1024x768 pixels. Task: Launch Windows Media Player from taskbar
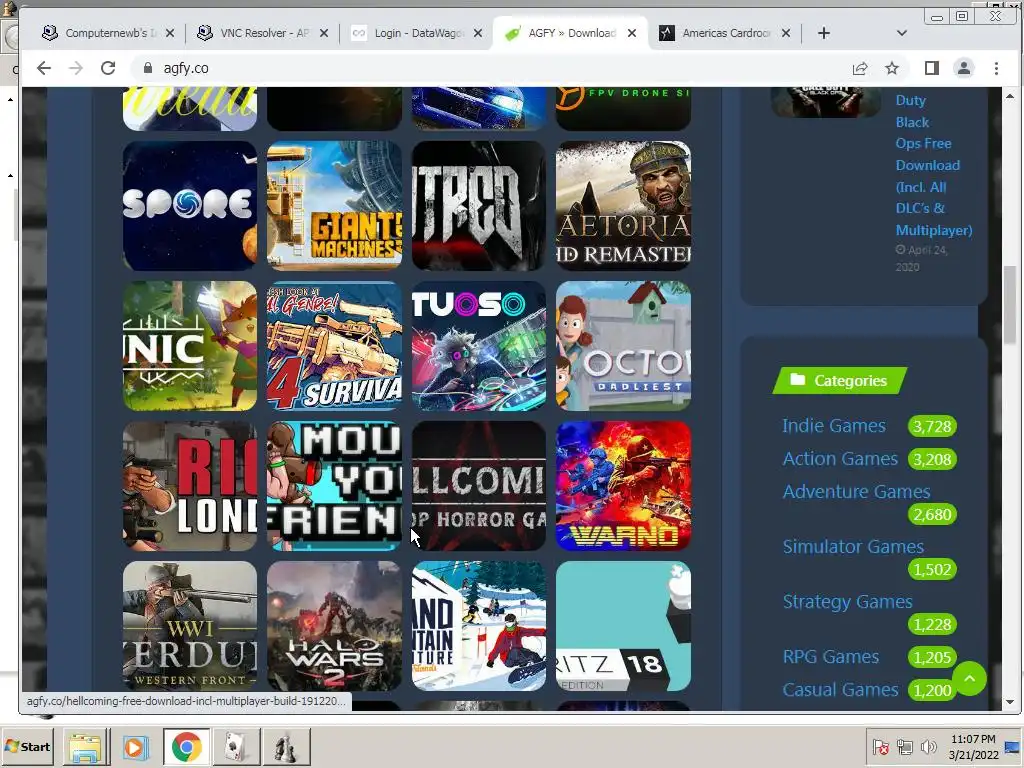point(136,747)
